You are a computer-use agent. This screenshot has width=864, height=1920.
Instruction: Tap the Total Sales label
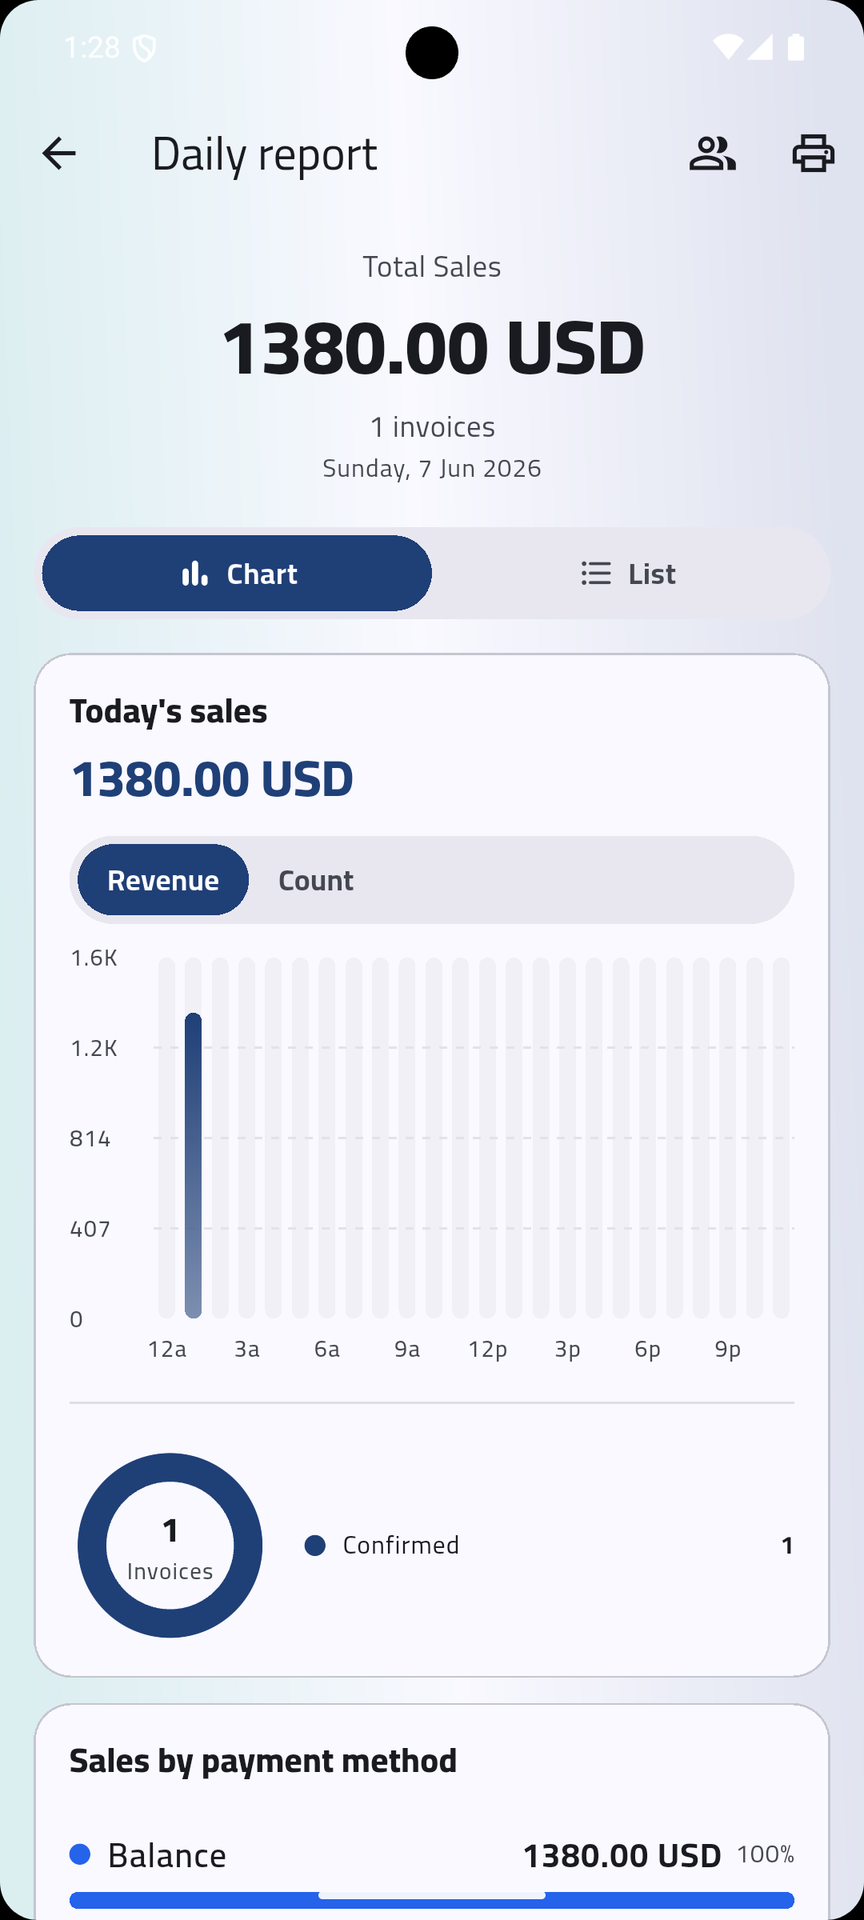432,267
